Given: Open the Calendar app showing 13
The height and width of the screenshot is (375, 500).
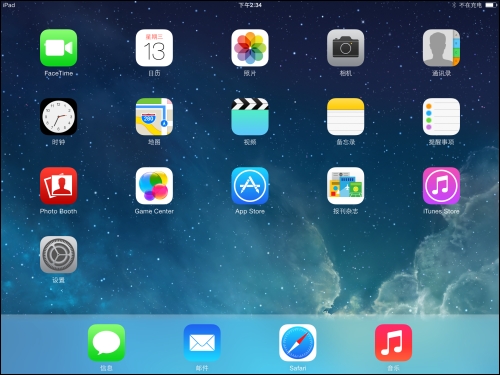Looking at the screenshot, I should (154, 48).
